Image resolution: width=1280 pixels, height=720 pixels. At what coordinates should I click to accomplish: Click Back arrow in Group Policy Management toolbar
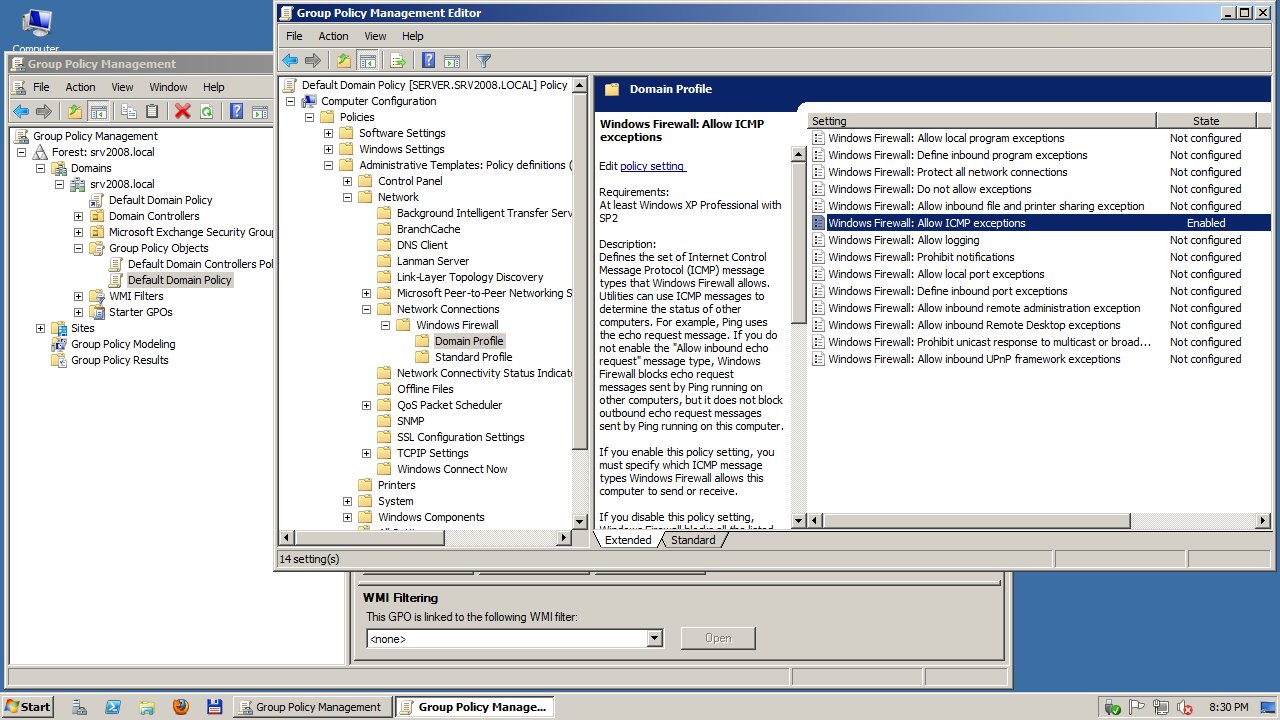click(20, 111)
